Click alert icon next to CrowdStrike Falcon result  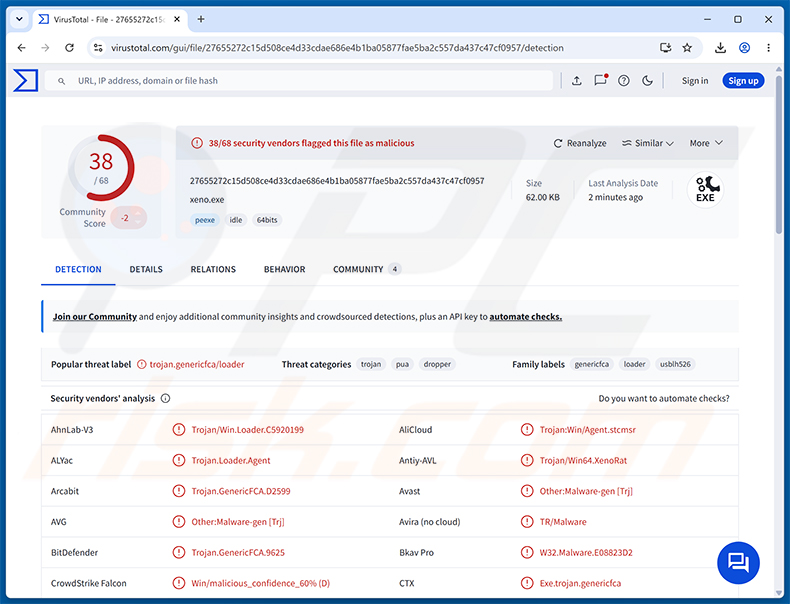point(179,583)
